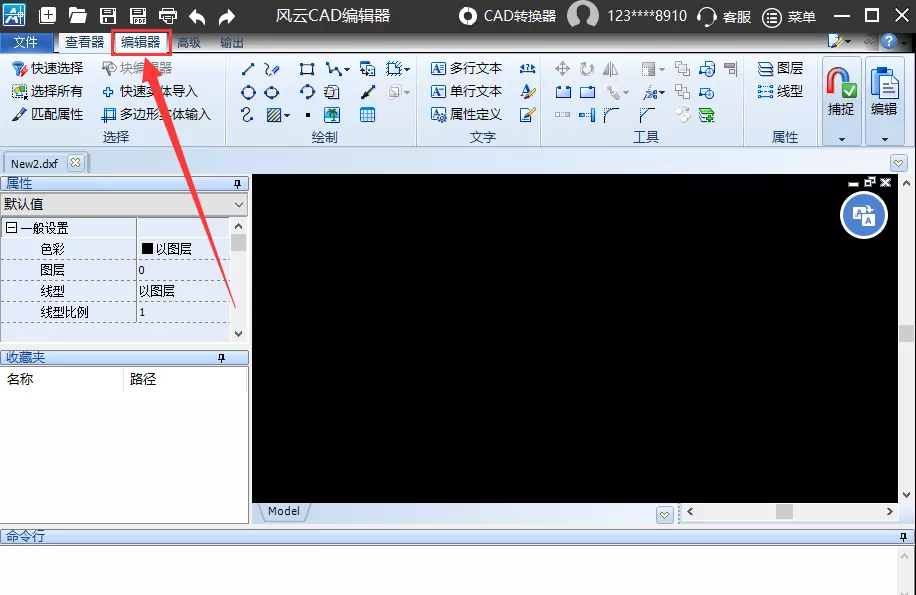Switch to the 编辑器 tab

tap(141, 42)
